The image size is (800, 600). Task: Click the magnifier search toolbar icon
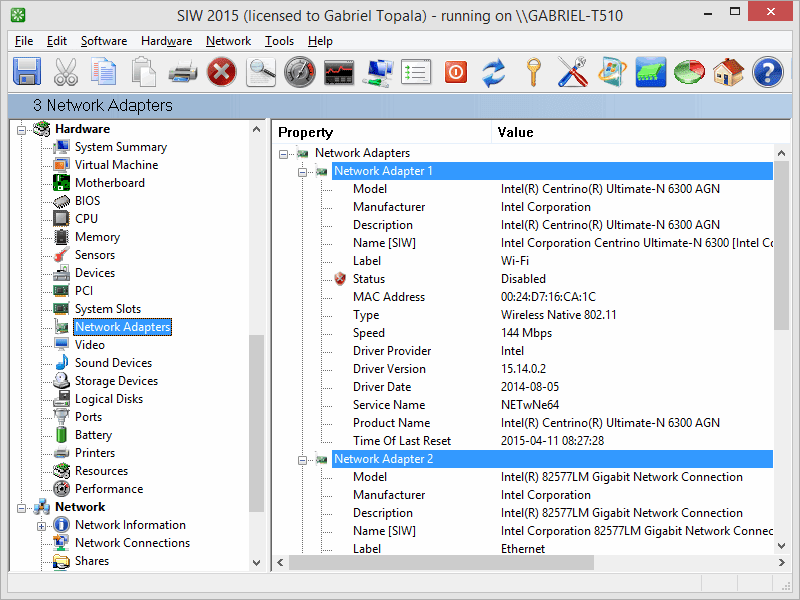coord(260,71)
